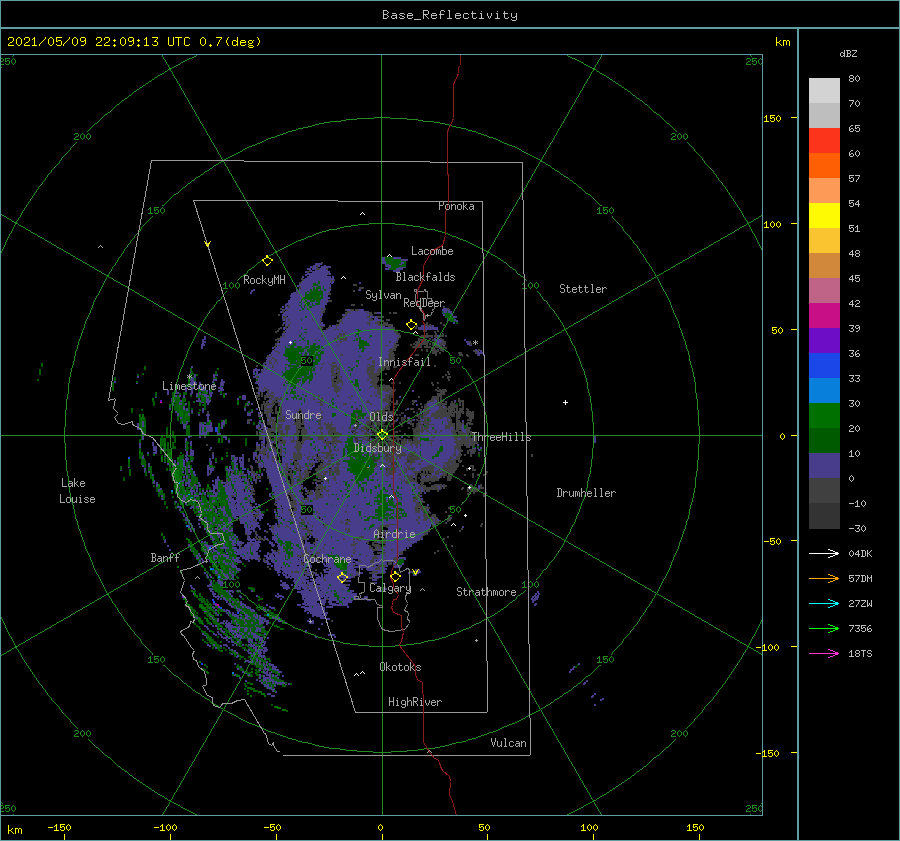Click the Lake Louise label
This screenshot has width=900, height=841.
[77, 491]
